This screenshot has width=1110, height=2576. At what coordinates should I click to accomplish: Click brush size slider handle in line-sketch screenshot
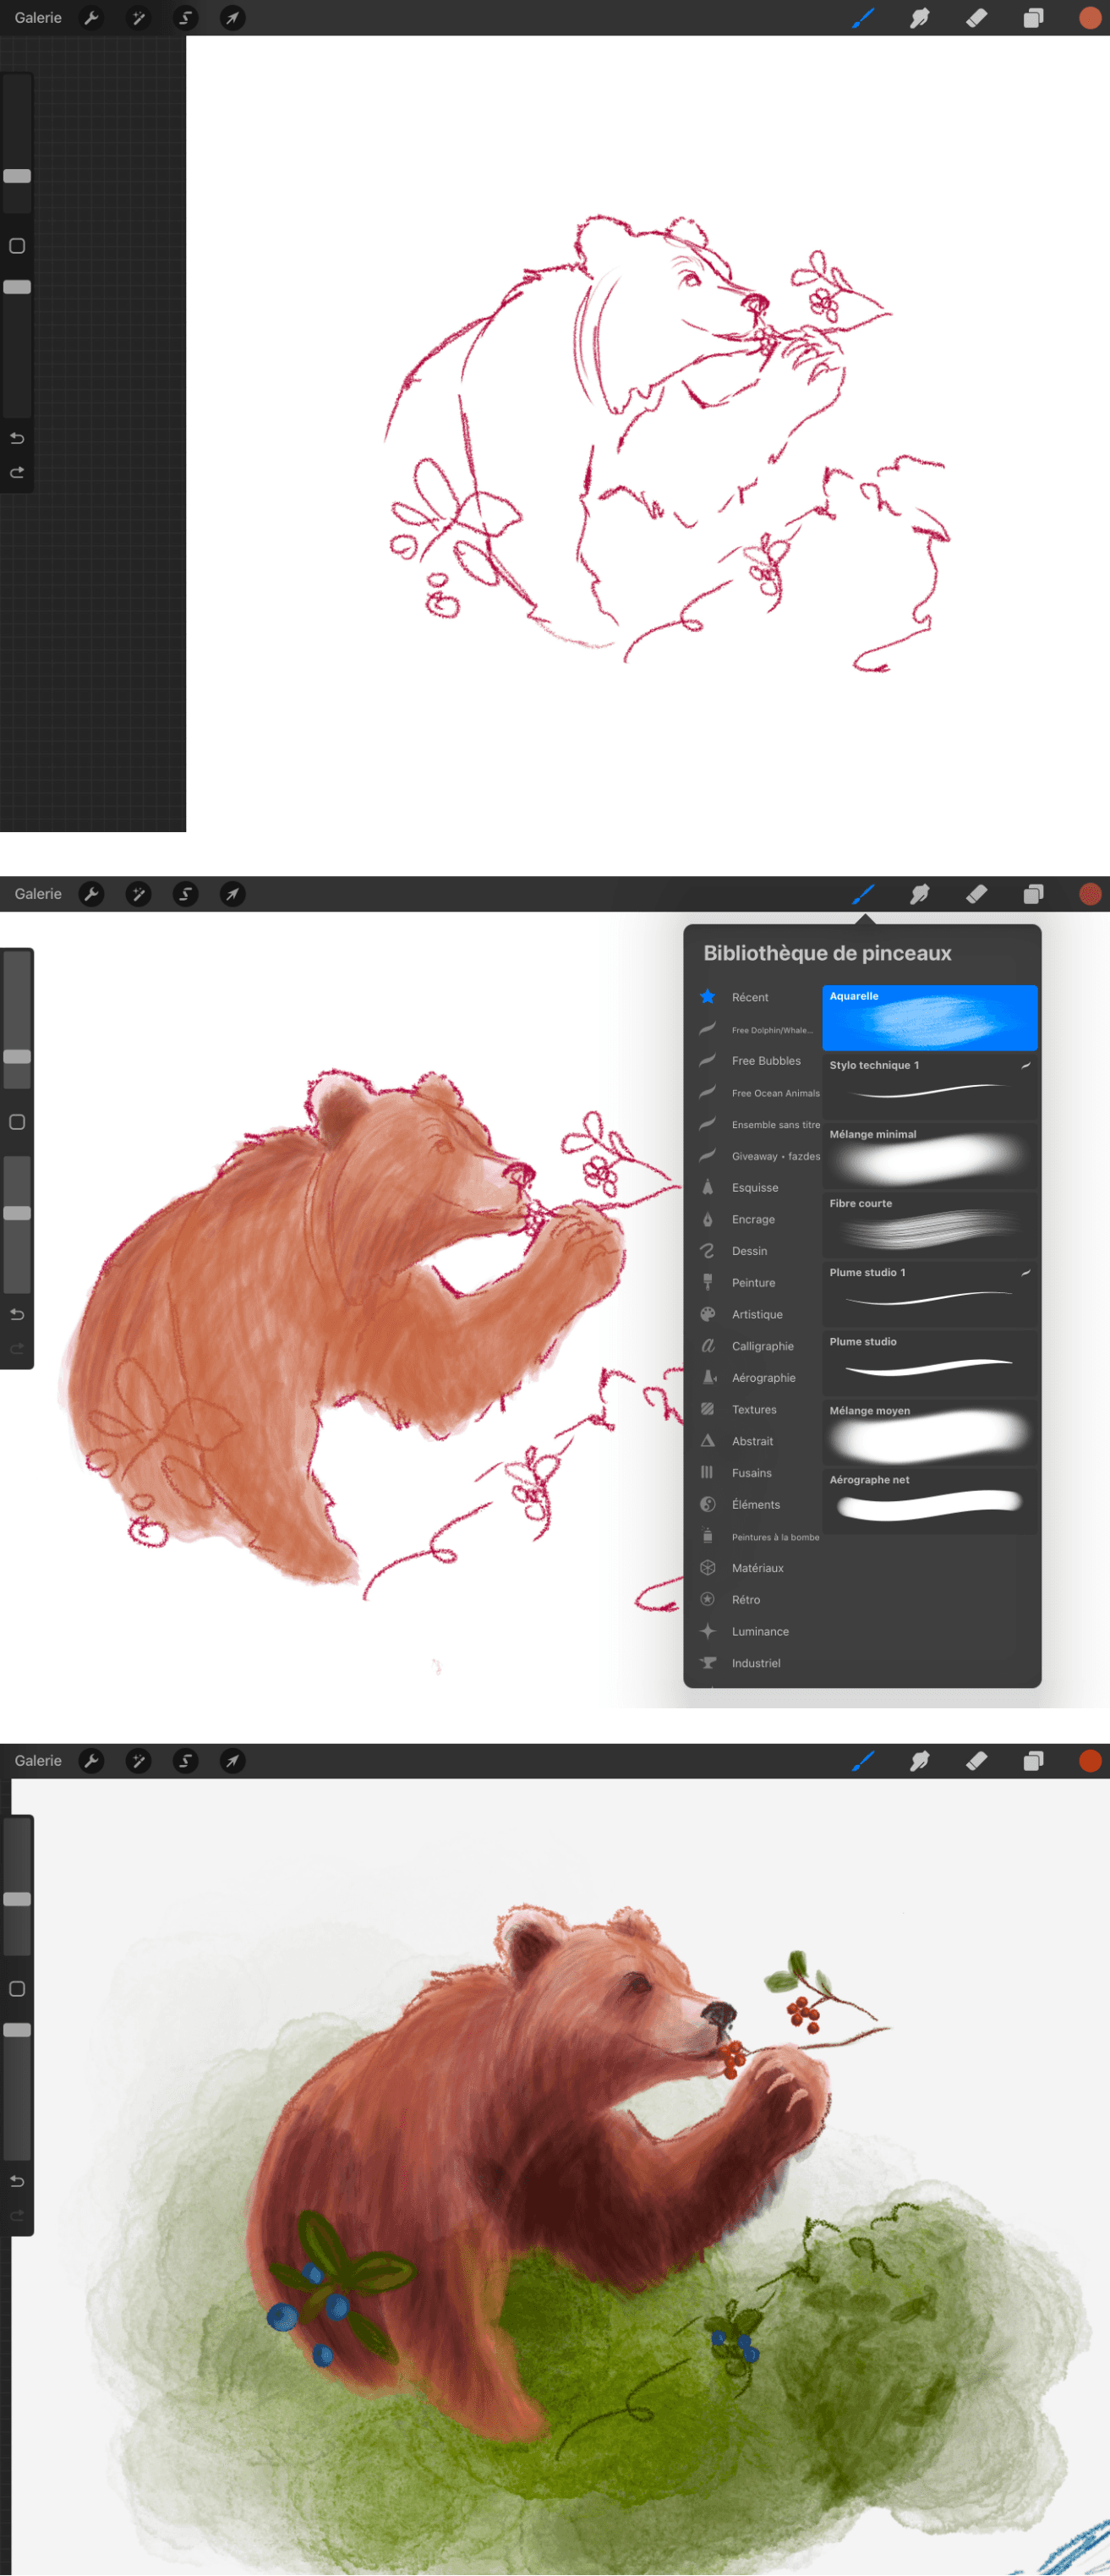[x=17, y=176]
